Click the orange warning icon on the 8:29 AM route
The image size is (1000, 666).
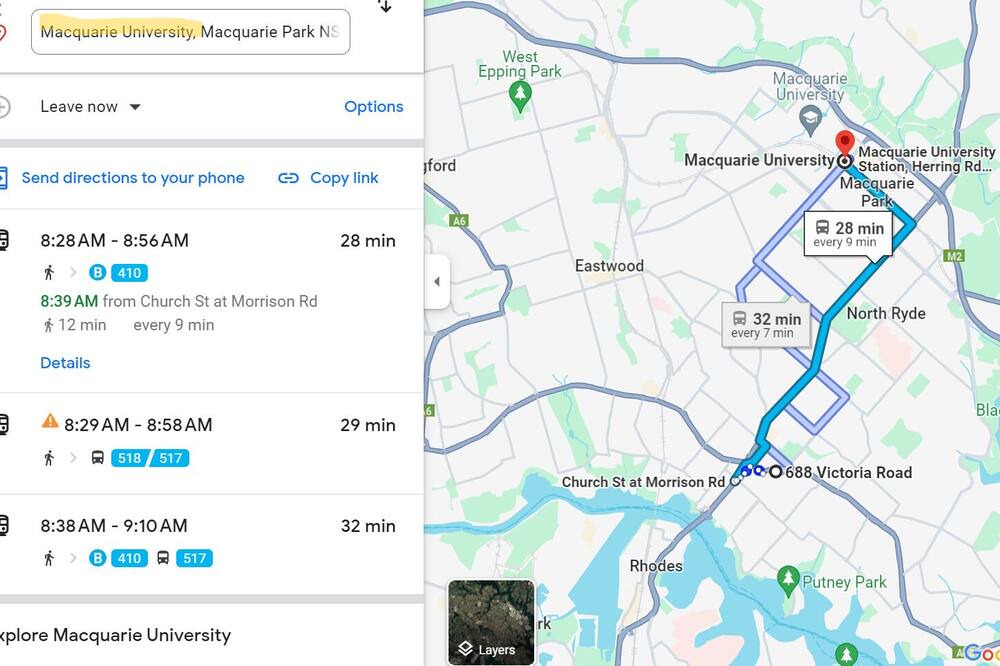click(50, 421)
